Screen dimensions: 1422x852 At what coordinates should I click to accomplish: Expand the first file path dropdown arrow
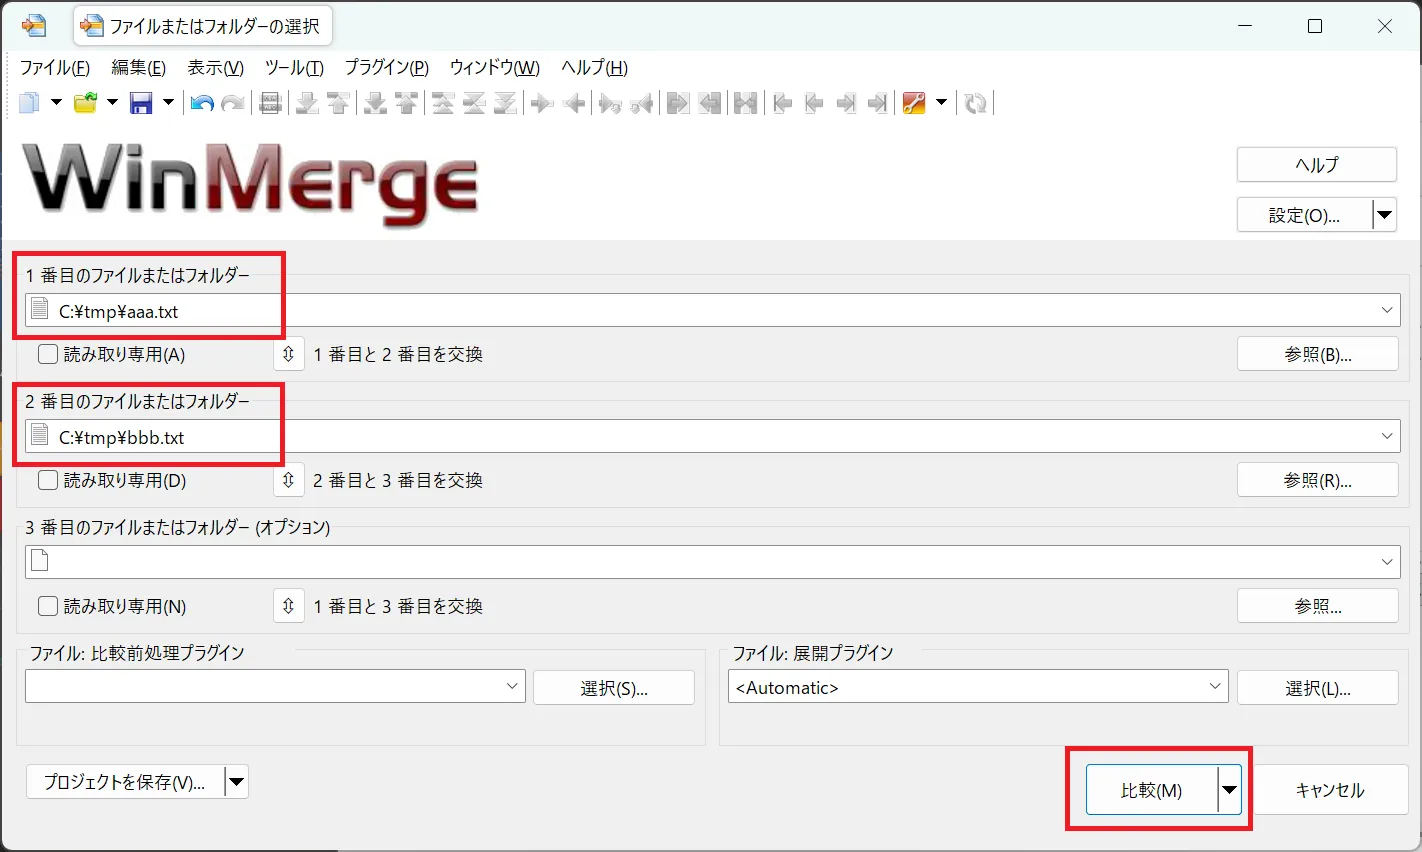click(x=1387, y=310)
